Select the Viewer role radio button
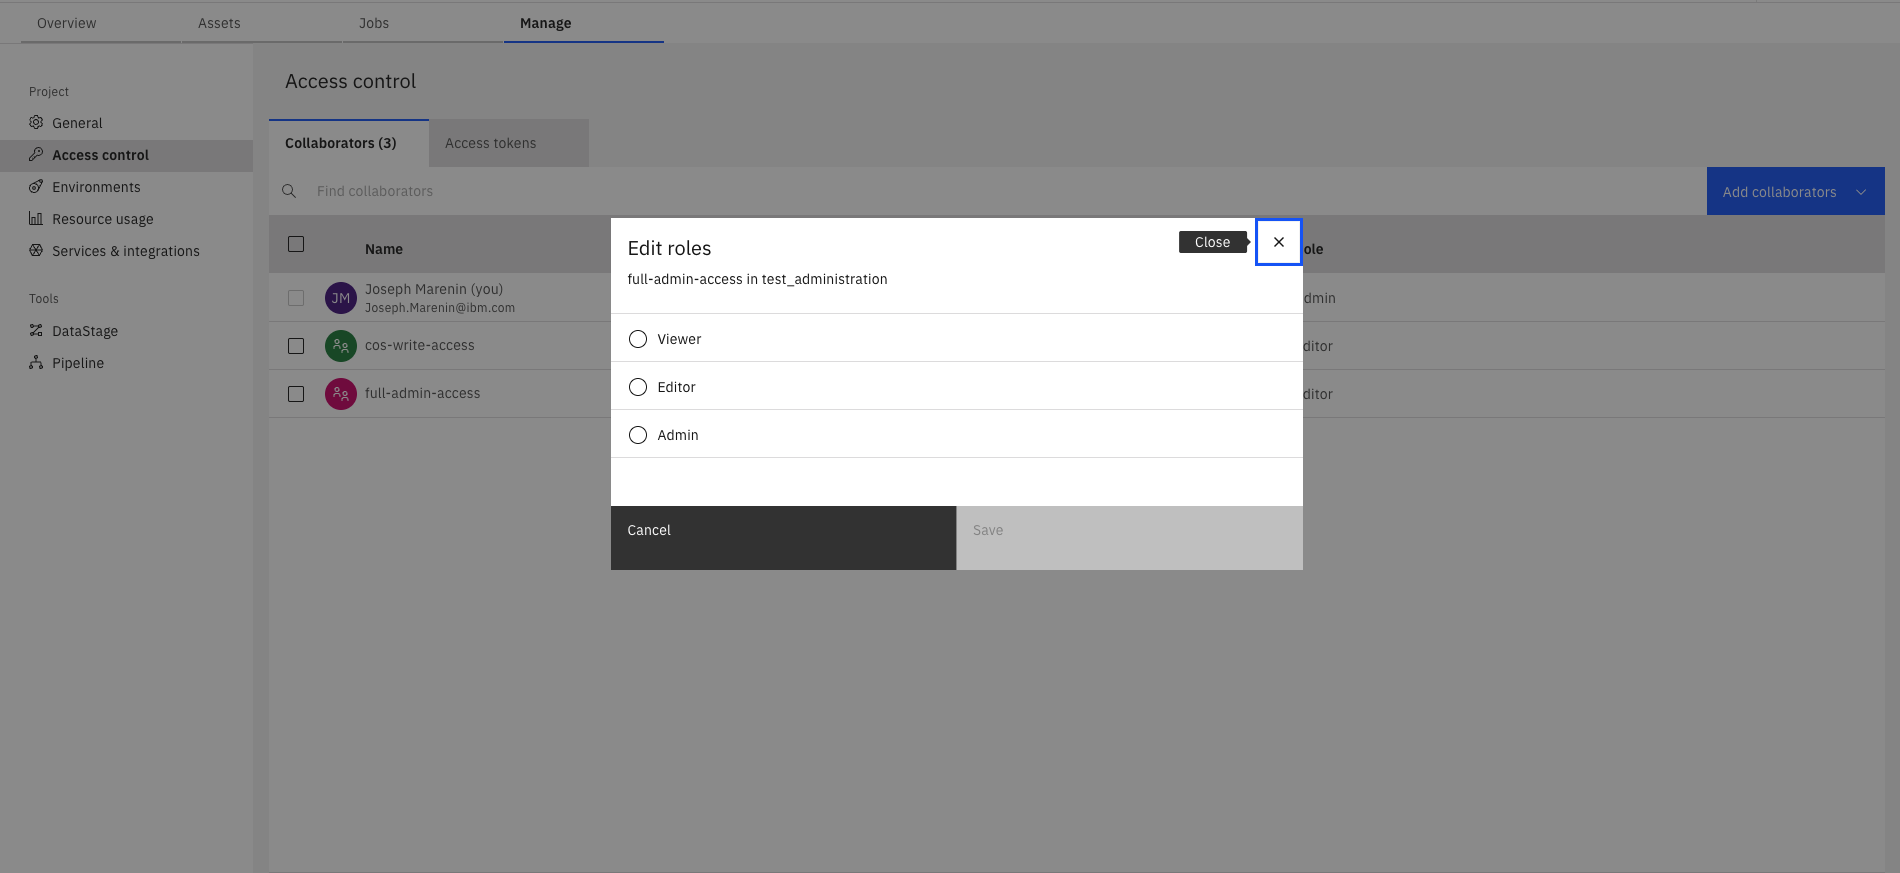 [x=638, y=339]
